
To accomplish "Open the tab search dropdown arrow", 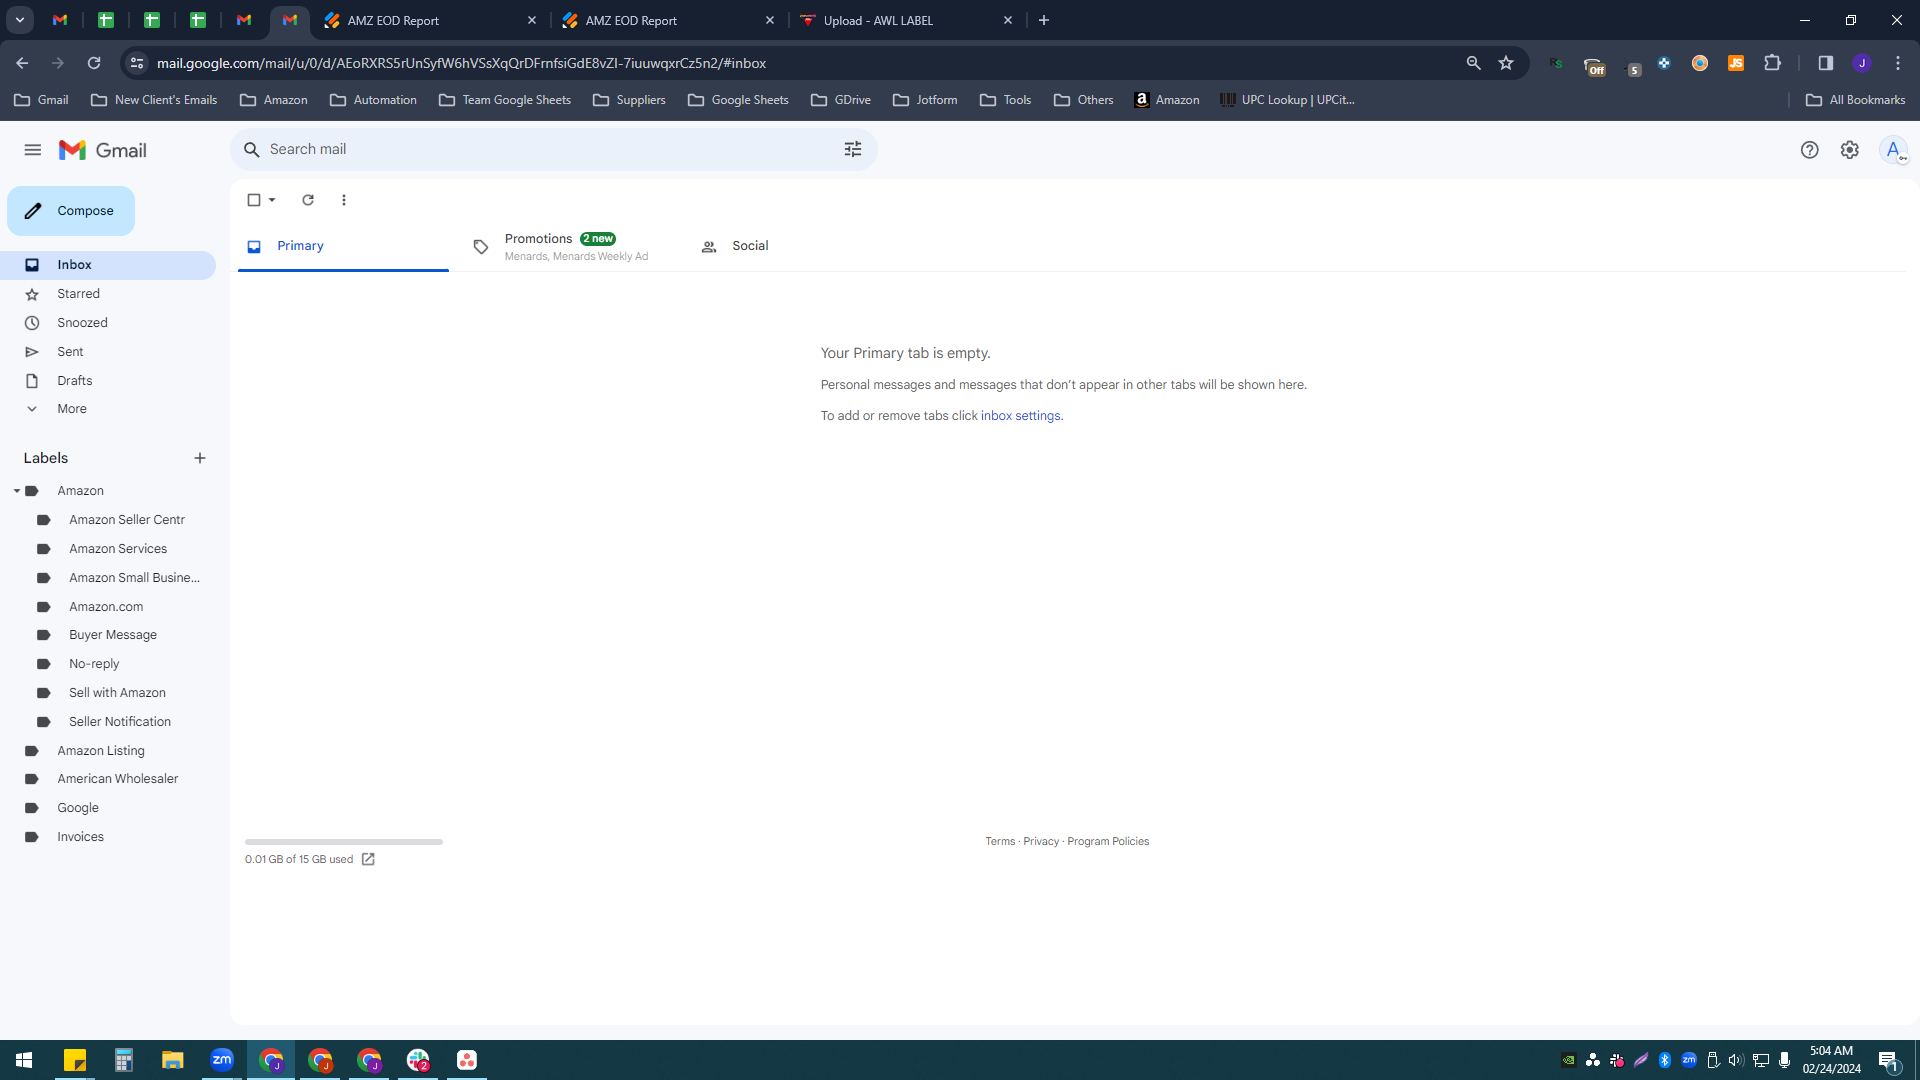I will [x=19, y=20].
